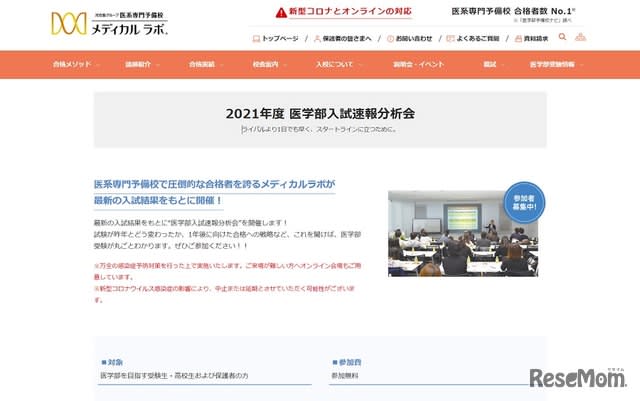Expand the arrow beside 入校について
This screenshot has height=401, width=640.
(360, 65)
